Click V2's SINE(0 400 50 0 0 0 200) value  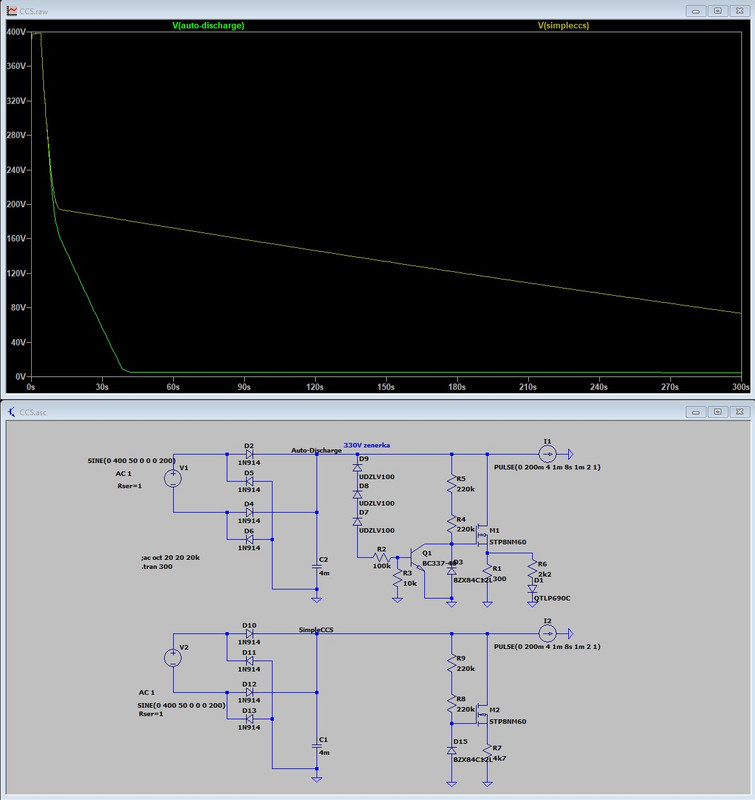[181, 706]
